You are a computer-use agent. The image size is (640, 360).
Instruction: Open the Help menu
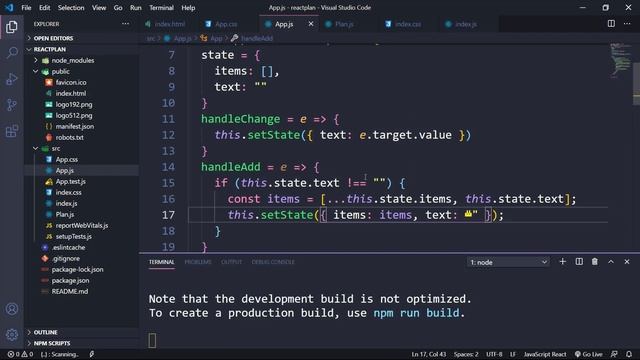(x=188, y=7)
